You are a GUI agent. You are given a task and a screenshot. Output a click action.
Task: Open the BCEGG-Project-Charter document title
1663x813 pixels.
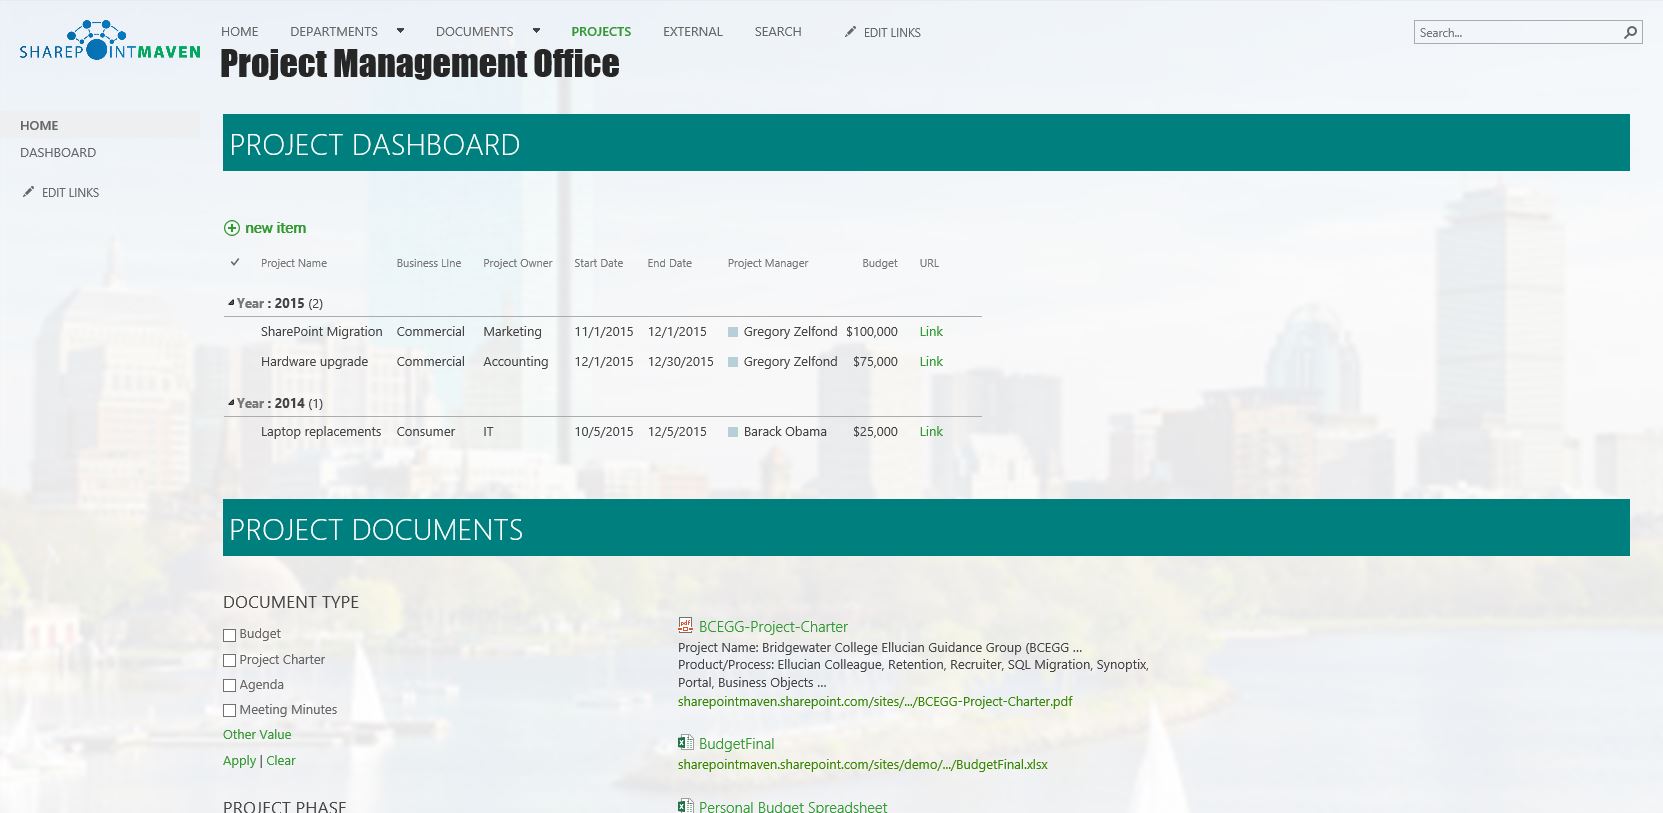[x=773, y=627]
